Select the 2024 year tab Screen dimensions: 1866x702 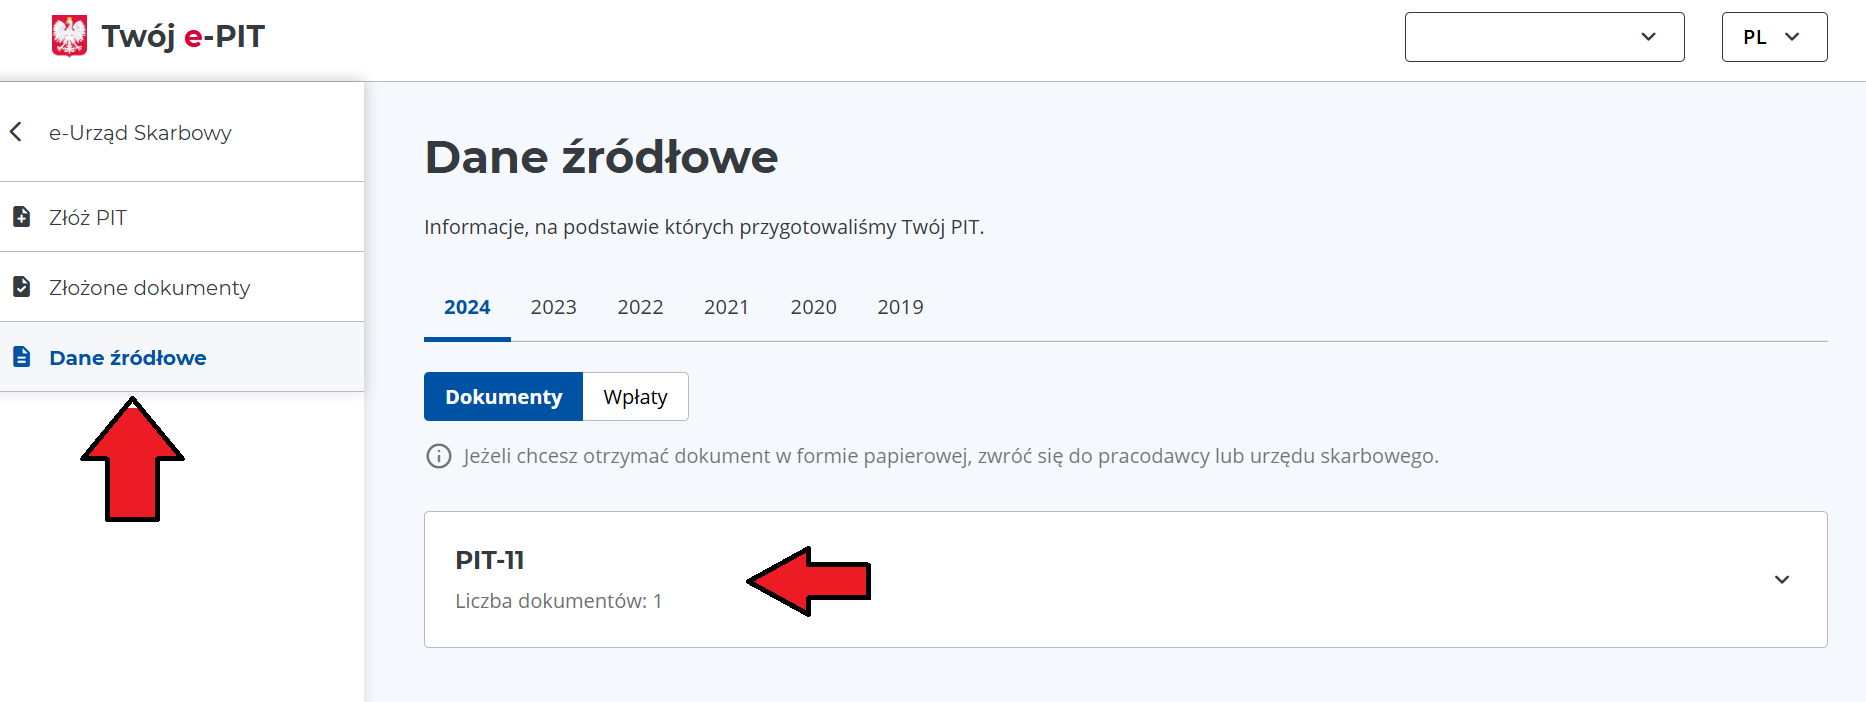click(x=467, y=307)
